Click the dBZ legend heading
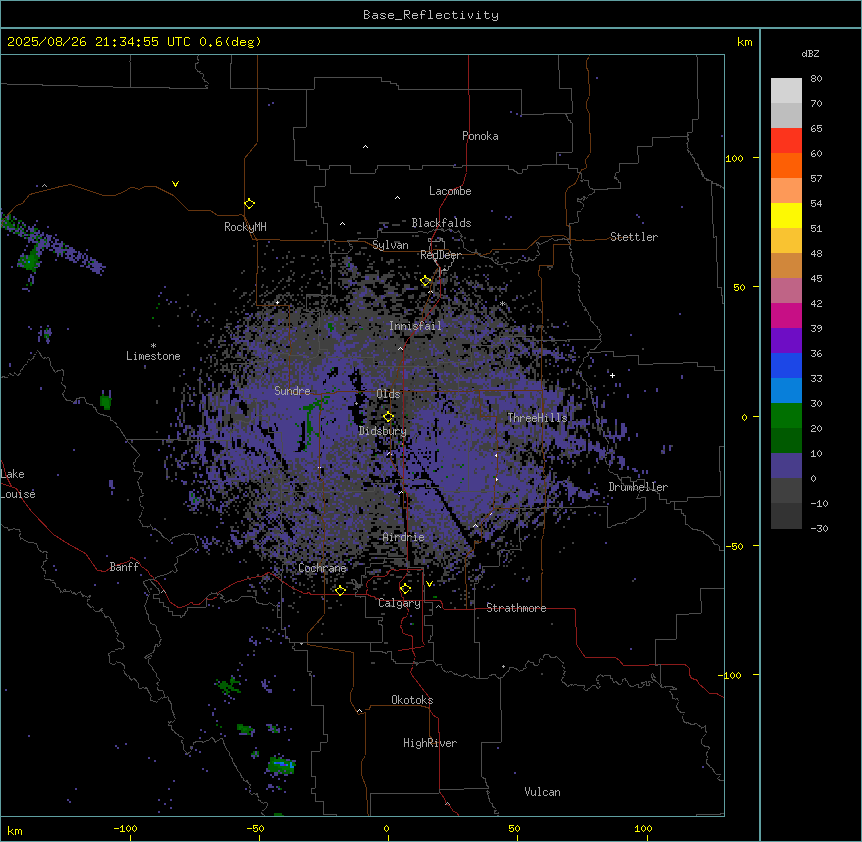Image resolution: width=862 pixels, height=842 pixels. (810, 53)
